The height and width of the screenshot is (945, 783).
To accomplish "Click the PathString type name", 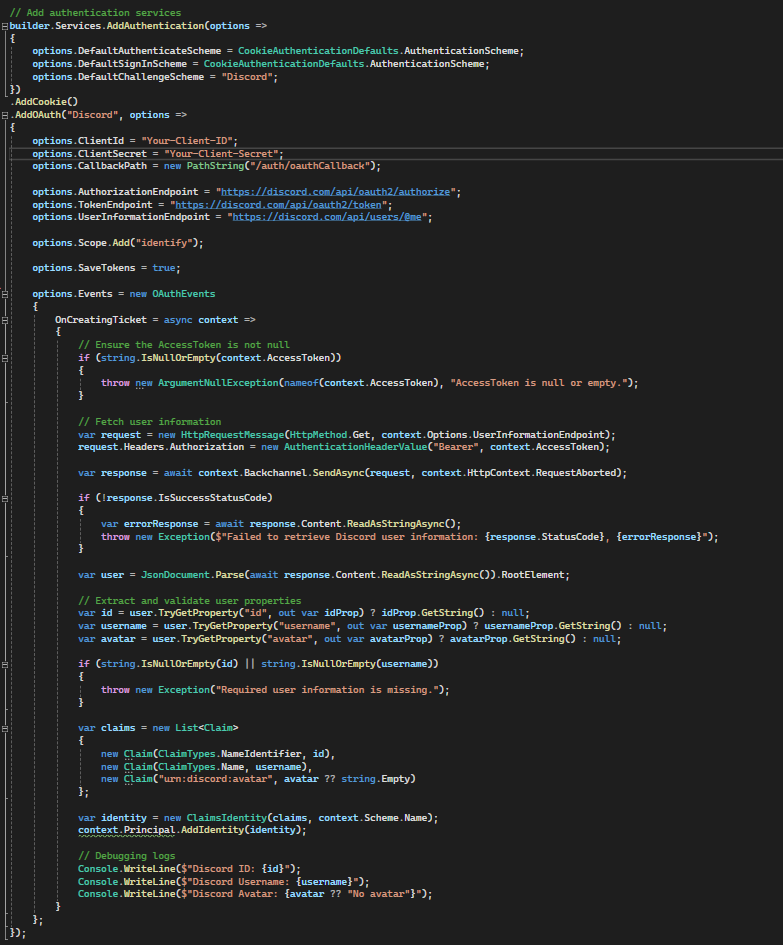I will 215,166.
